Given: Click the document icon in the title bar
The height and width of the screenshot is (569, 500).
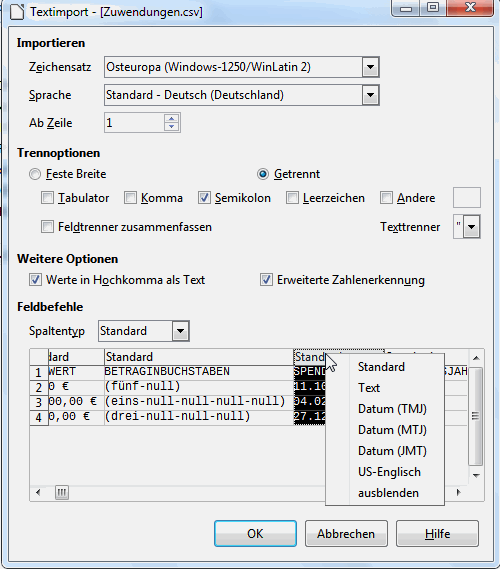Looking at the screenshot, I should point(17,12).
